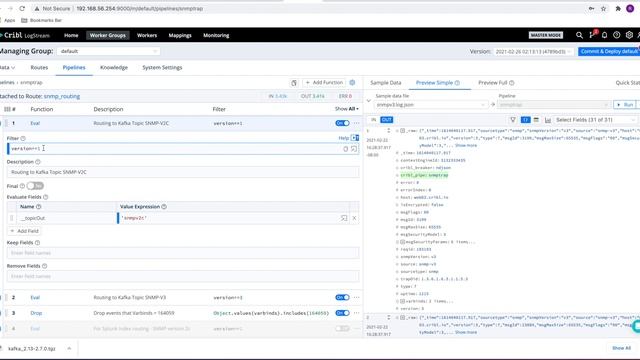The height and width of the screenshot is (360, 640).
Task: Expand varbinds items in event 1
Action: (x=402, y=301)
